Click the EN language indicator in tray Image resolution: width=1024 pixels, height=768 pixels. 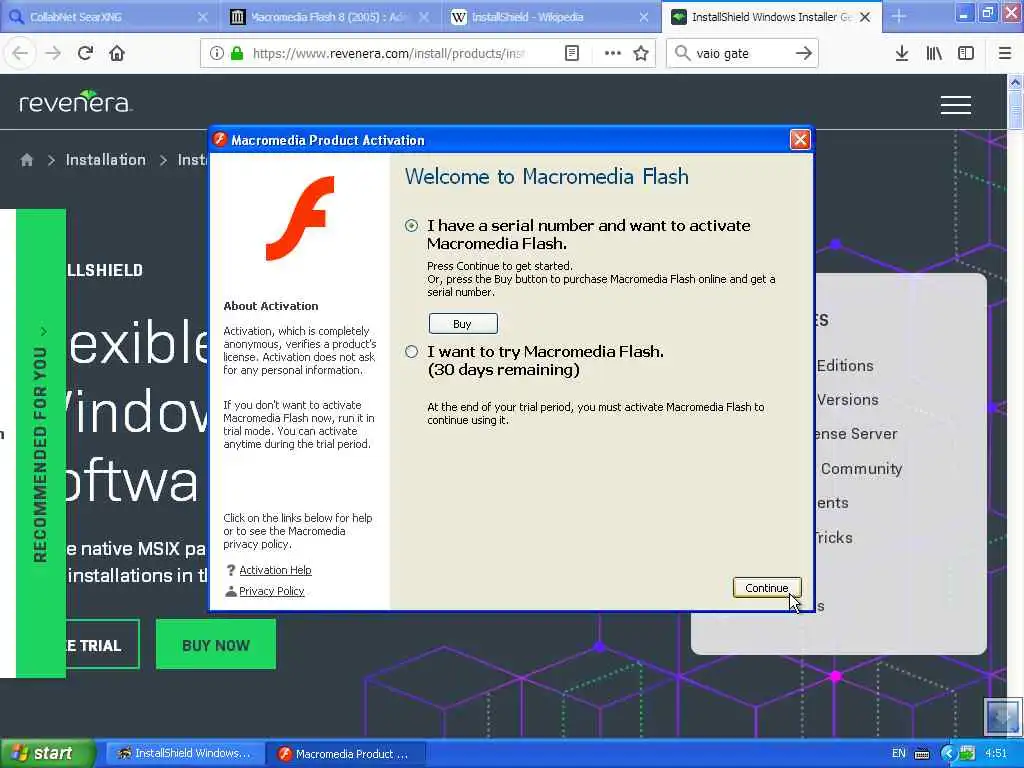[x=899, y=753]
